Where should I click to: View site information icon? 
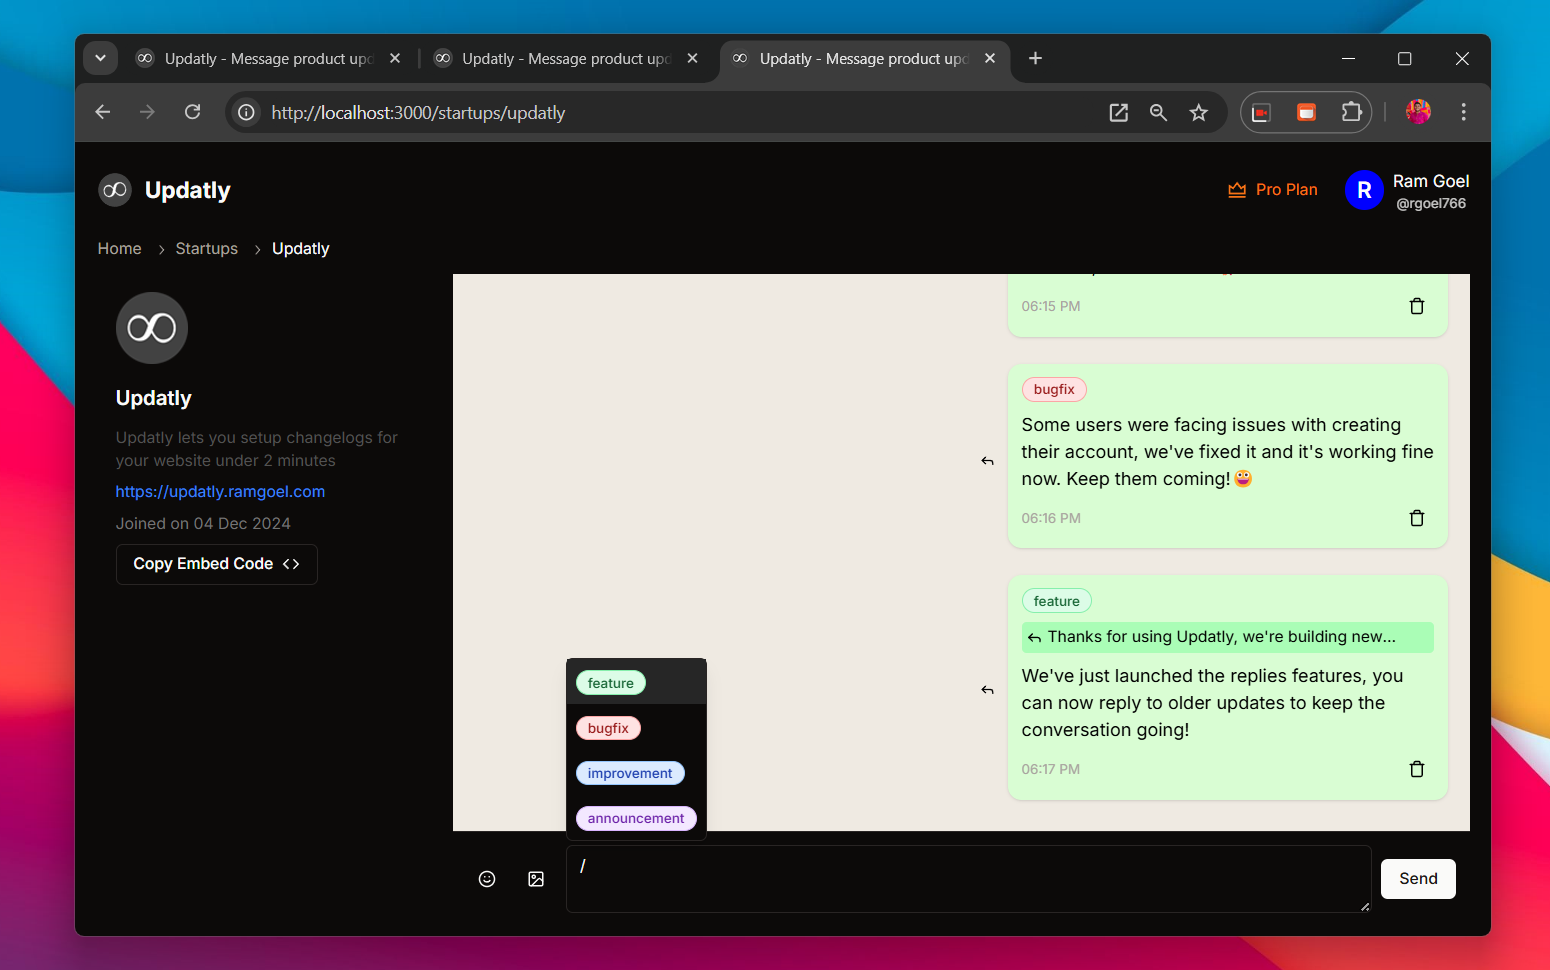(246, 113)
